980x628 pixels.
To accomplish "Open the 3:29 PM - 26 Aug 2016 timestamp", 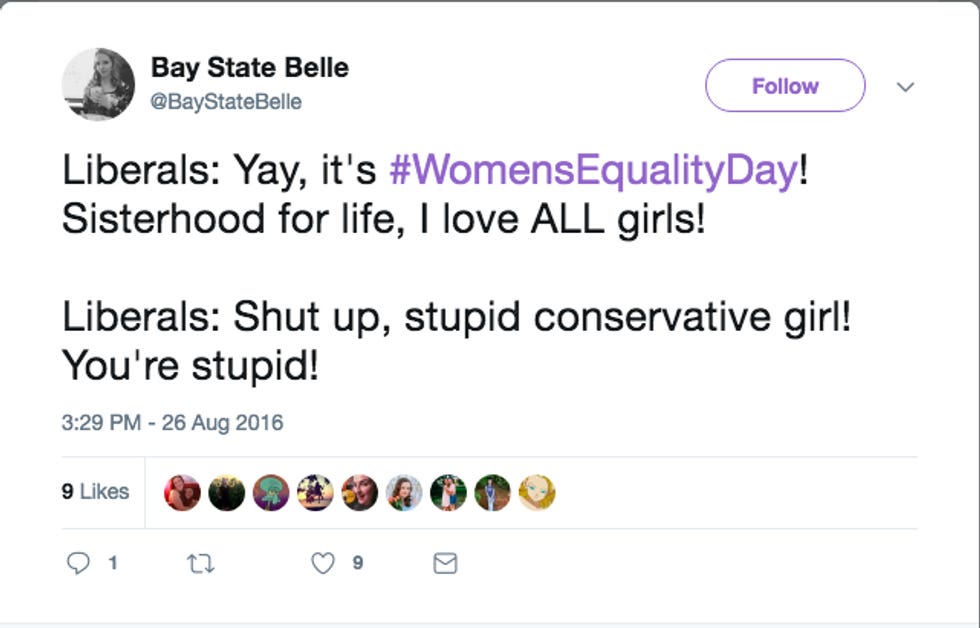I will (172, 423).
